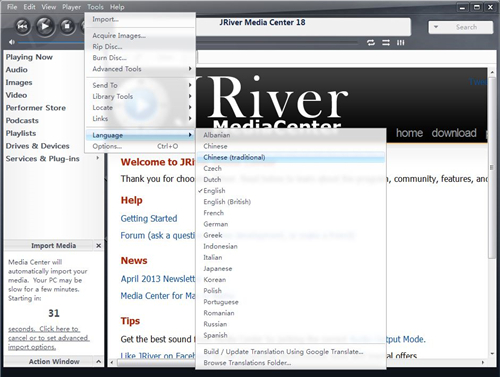Open Drives & Devices in sidebar
500x377 pixels.
point(37,146)
